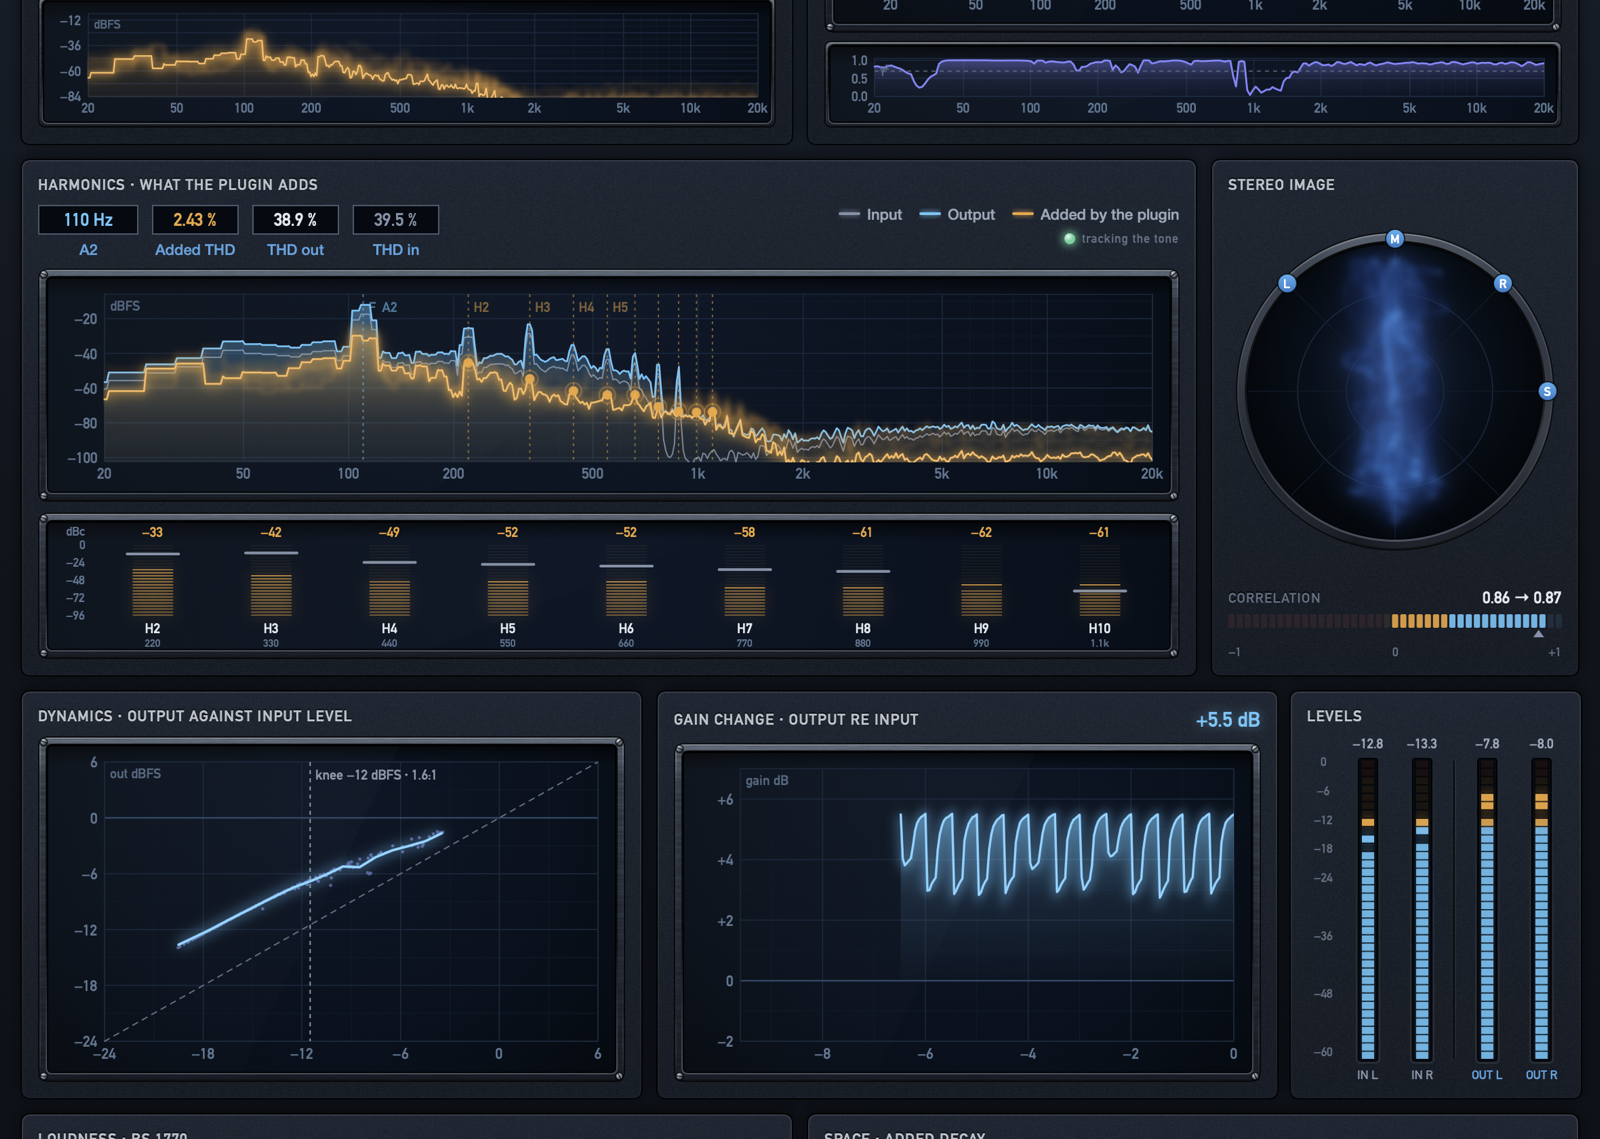Click the L marker on stereo image
The height and width of the screenshot is (1139, 1600).
click(x=1287, y=284)
